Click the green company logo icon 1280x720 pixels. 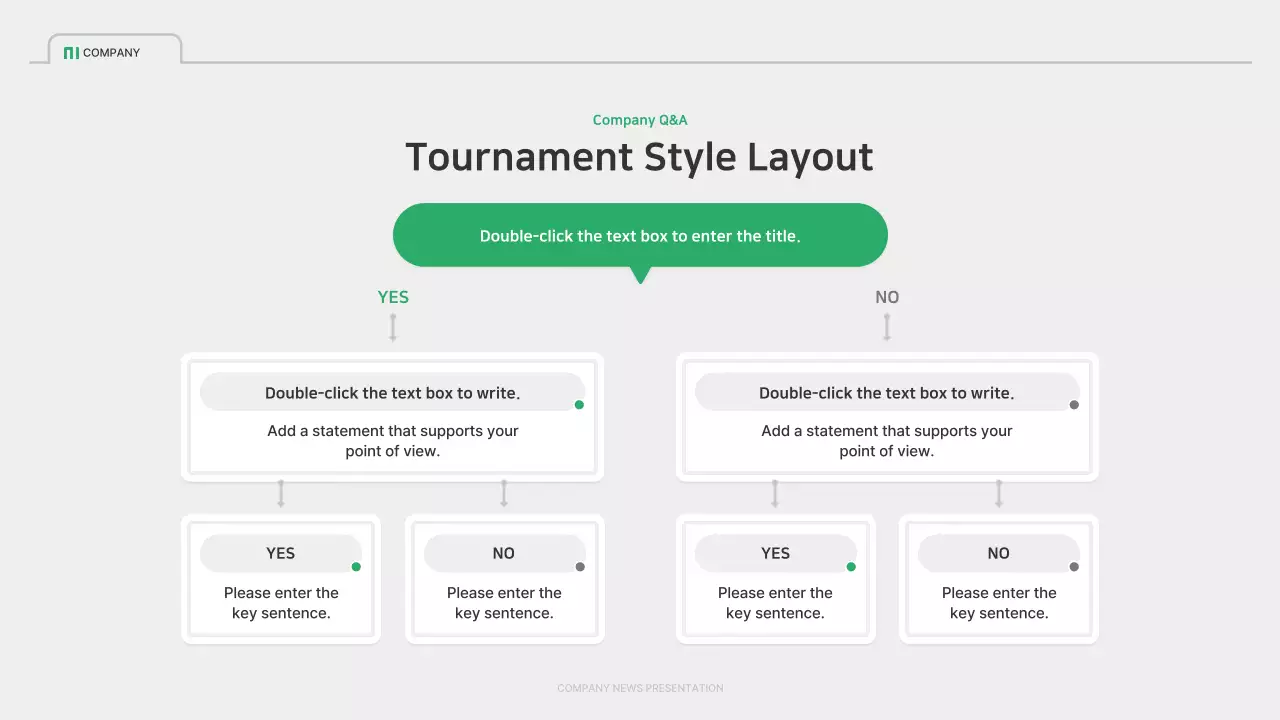pyautogui.click(x=70, y=52)
